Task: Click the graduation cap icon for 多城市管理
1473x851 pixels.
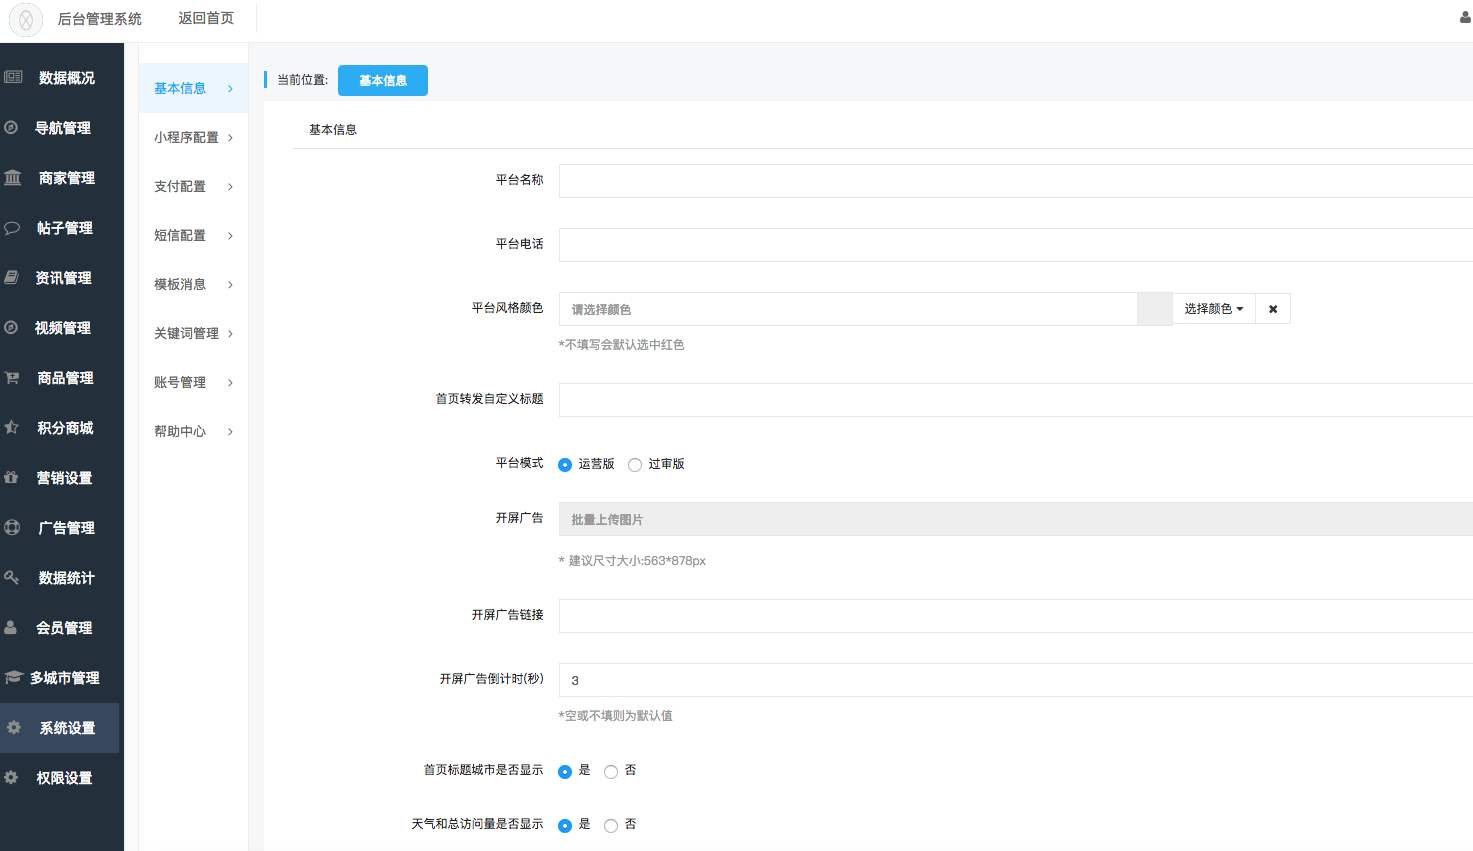Action: point(13,678)
